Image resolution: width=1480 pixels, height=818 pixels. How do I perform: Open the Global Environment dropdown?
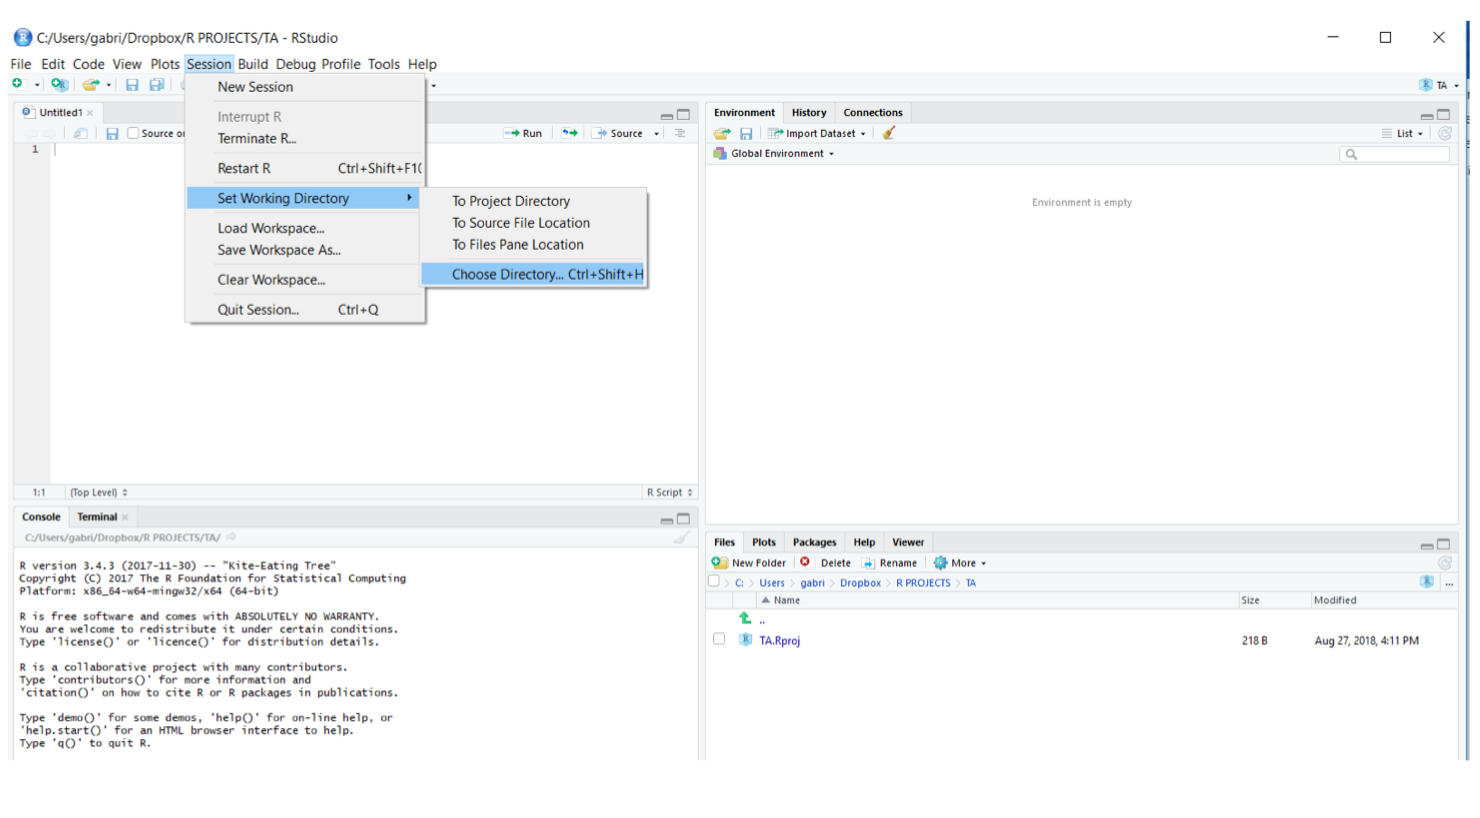pos(782,154)
